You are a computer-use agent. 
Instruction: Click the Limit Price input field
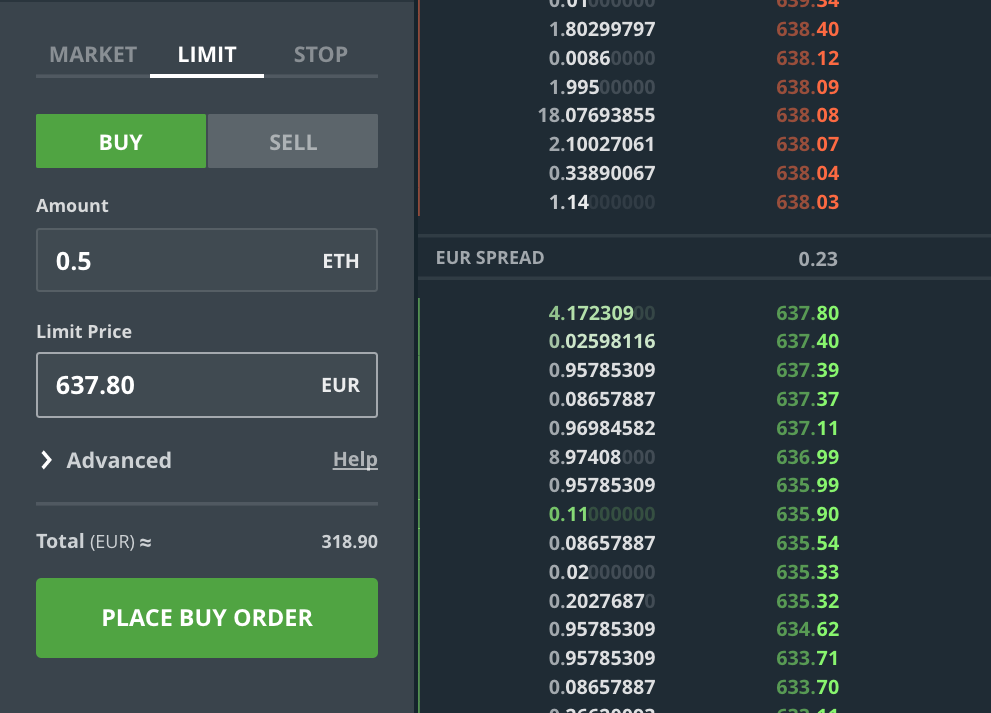pyautogui.click(x=180, y=385)
